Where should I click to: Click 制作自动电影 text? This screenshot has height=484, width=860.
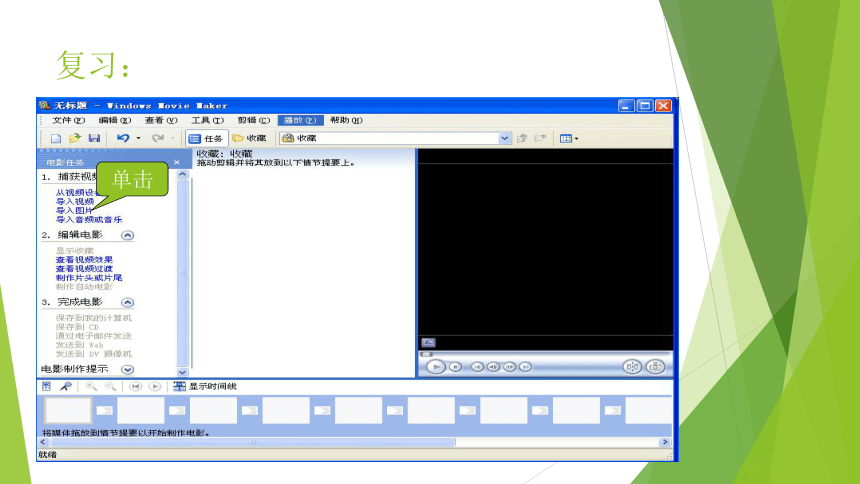point(84,286)
